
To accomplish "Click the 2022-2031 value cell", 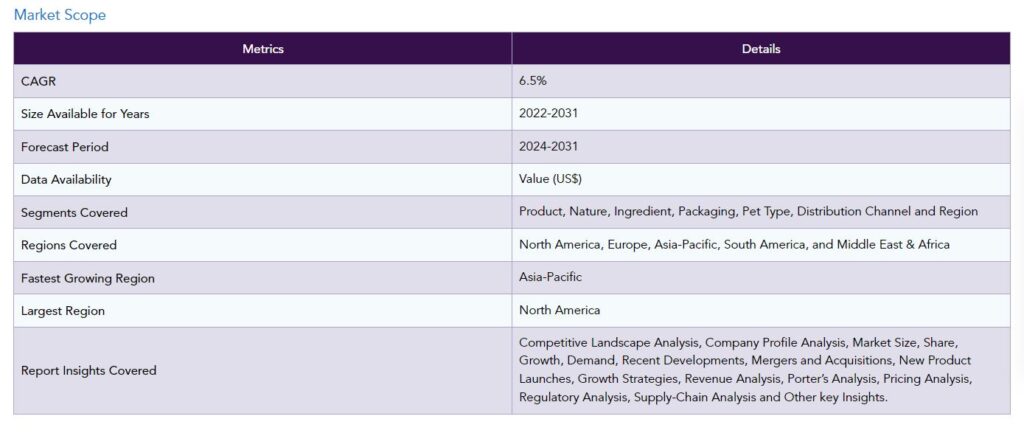I will [548, 114].
